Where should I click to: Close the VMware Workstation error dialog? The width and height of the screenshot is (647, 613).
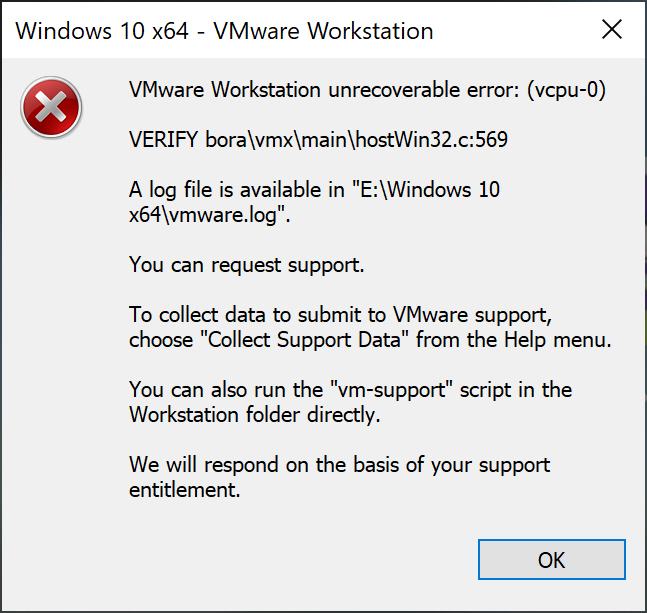612,30
